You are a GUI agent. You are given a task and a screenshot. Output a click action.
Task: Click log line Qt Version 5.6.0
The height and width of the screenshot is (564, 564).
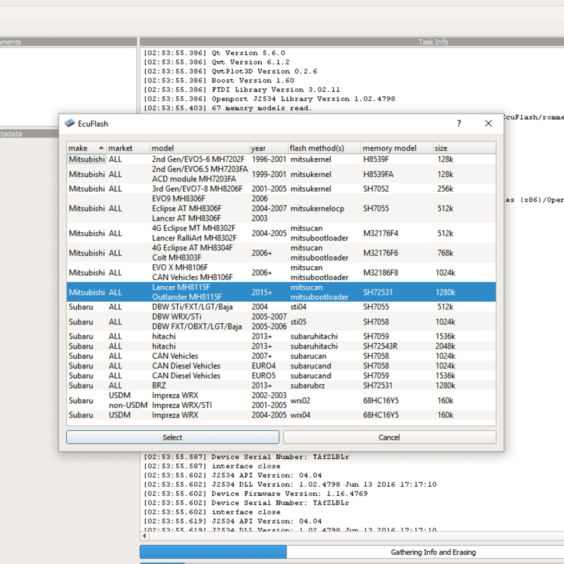[214, 53]
